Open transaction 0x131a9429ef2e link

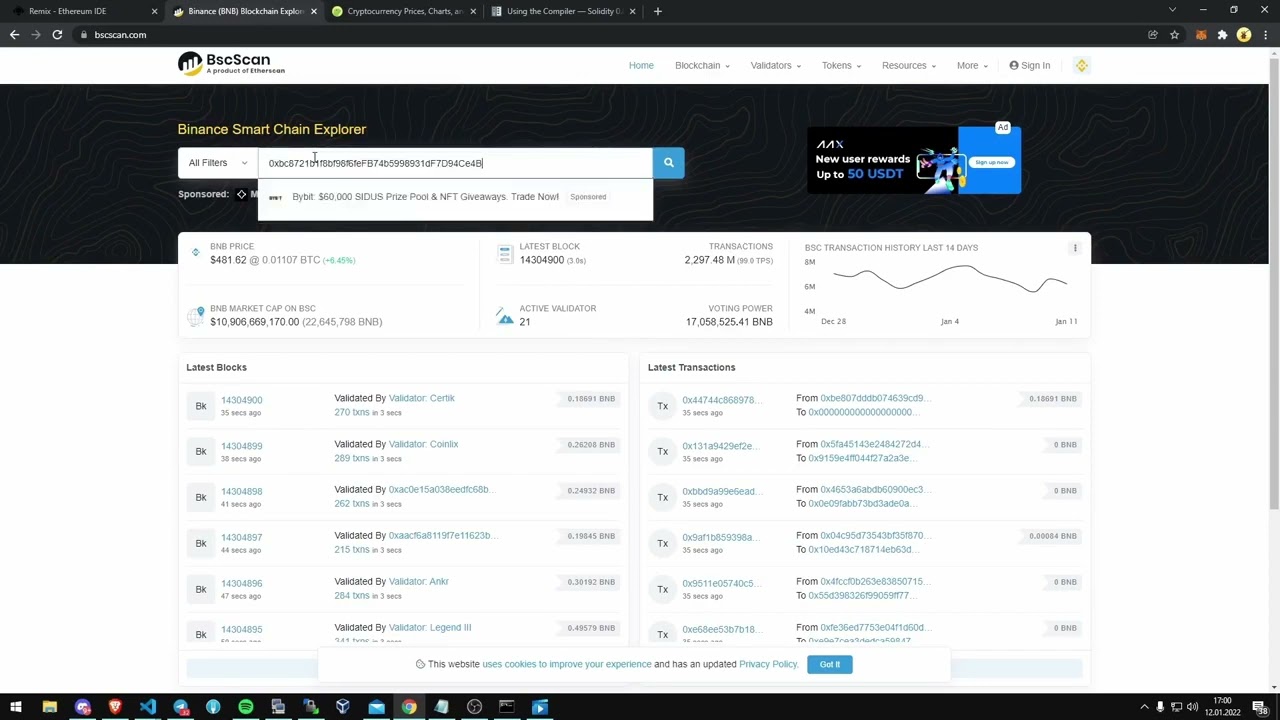tap(720, 446)
